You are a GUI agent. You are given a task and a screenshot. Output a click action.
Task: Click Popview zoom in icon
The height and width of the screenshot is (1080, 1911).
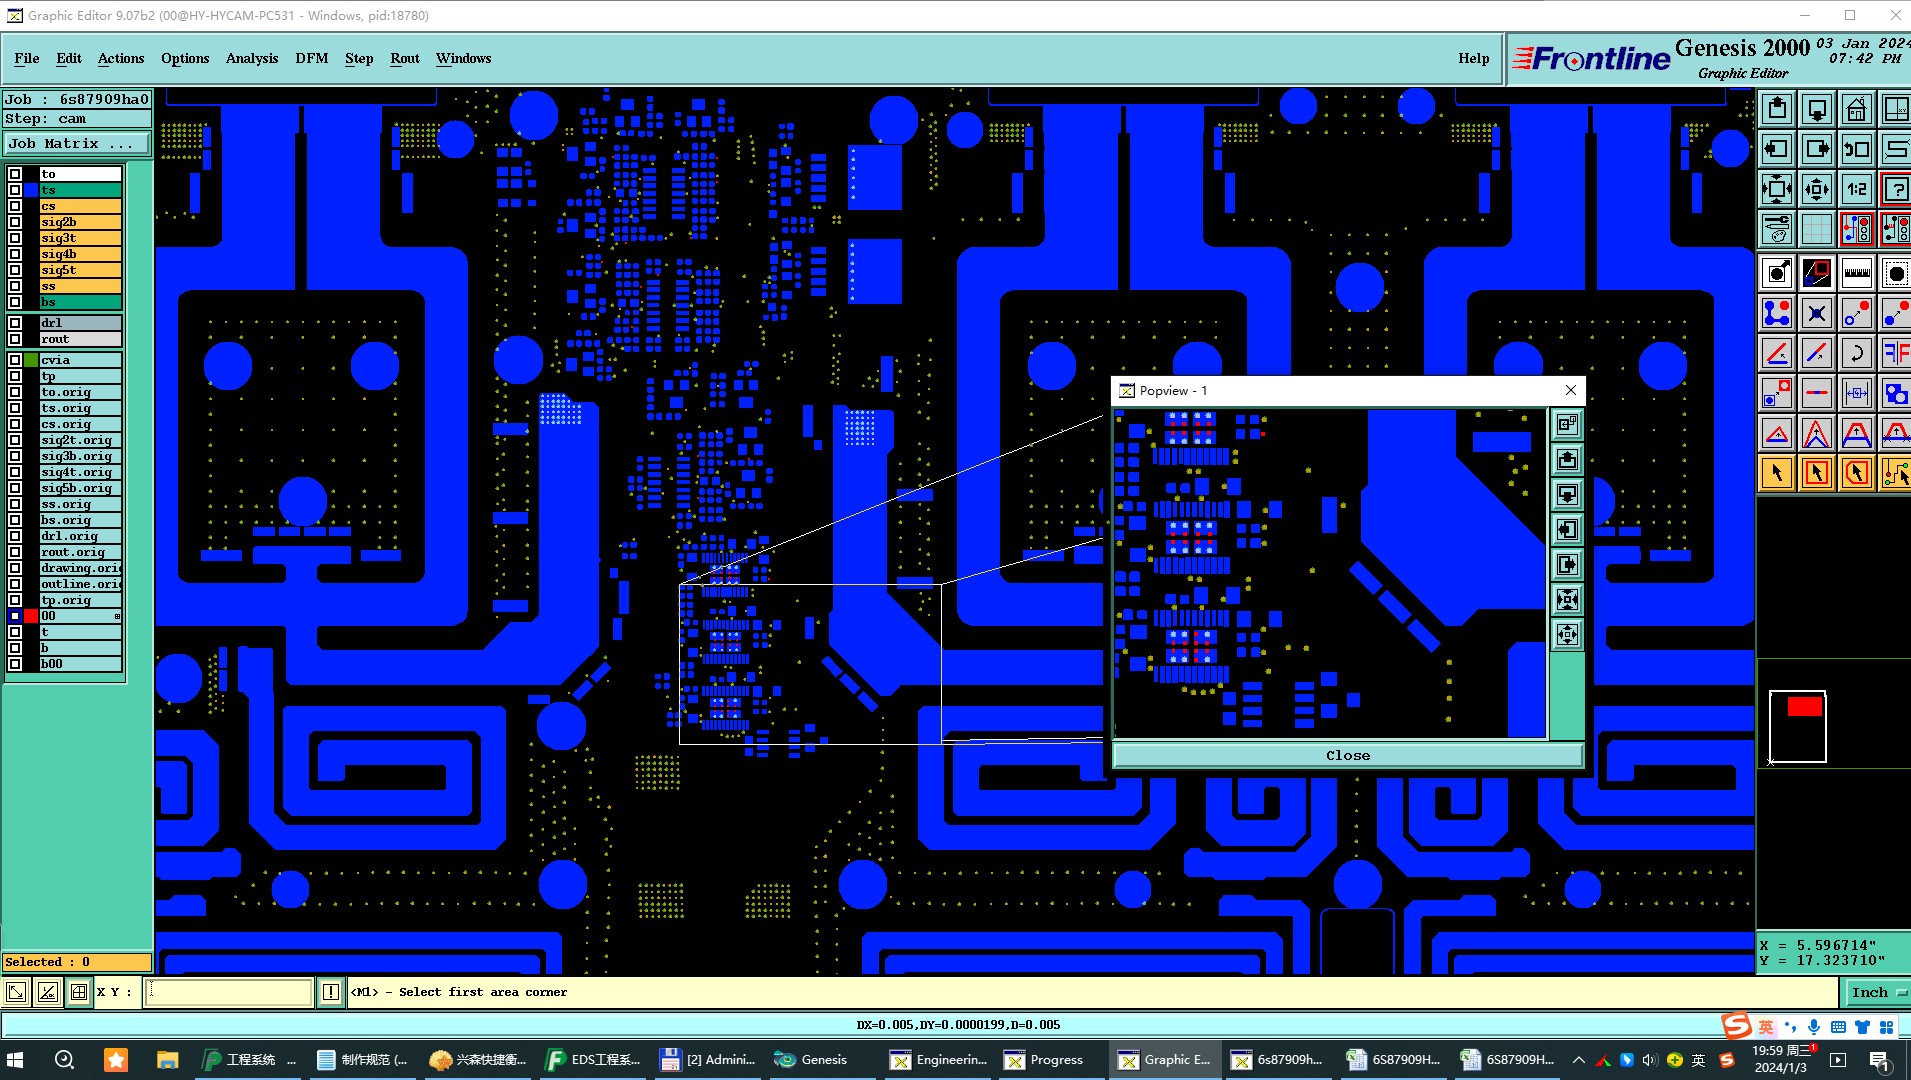(x=1567, y=600)
